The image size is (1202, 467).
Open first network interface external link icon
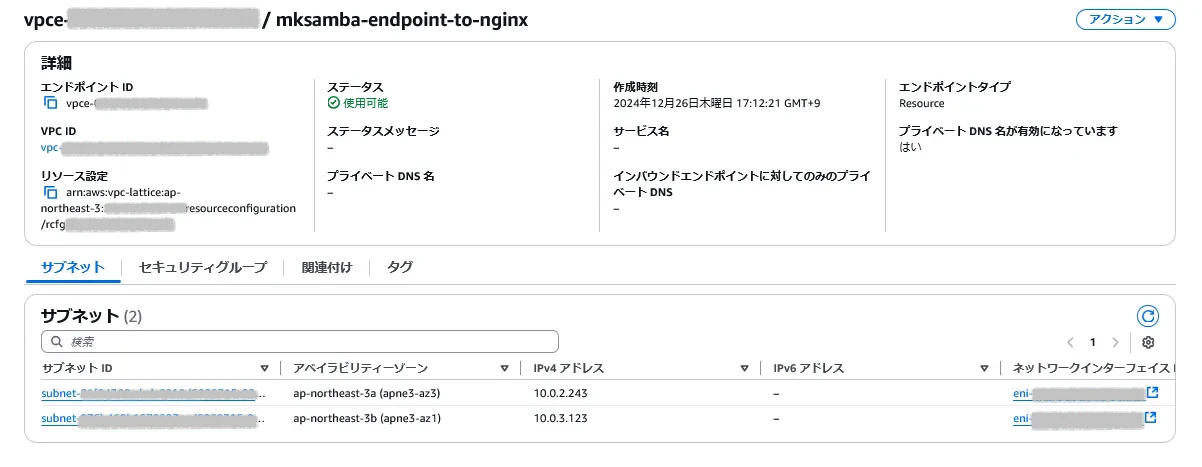[1152, 393]
